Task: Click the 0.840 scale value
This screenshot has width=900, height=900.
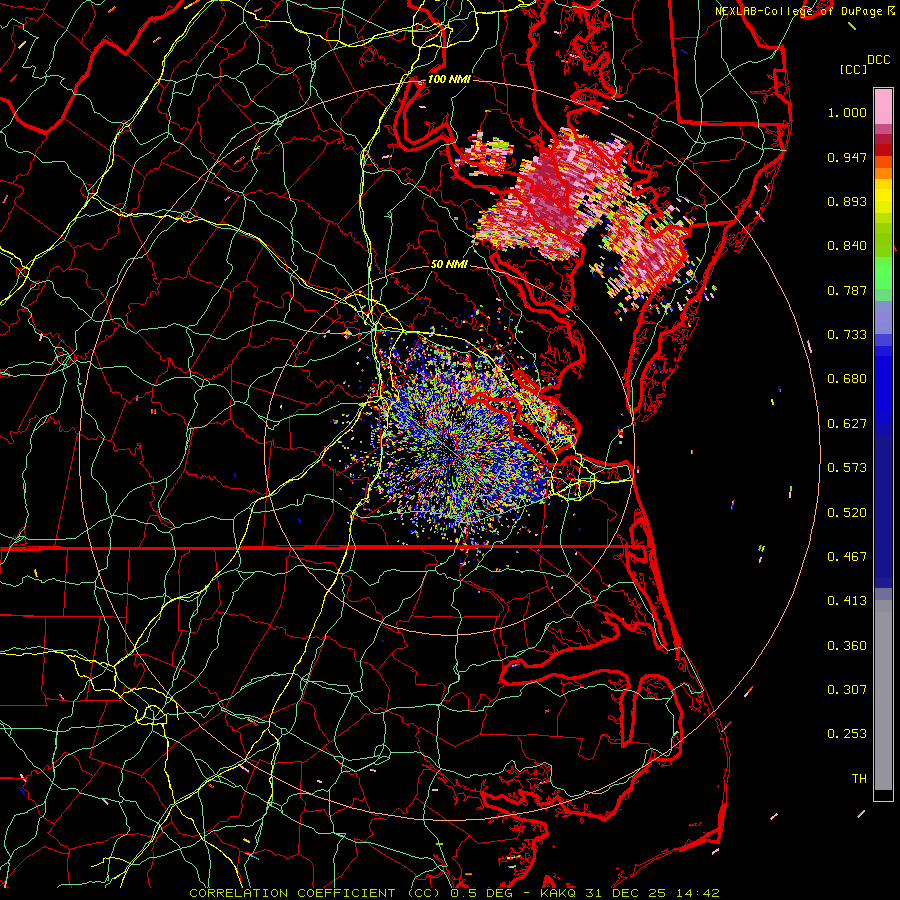Action: click(847, 246)
